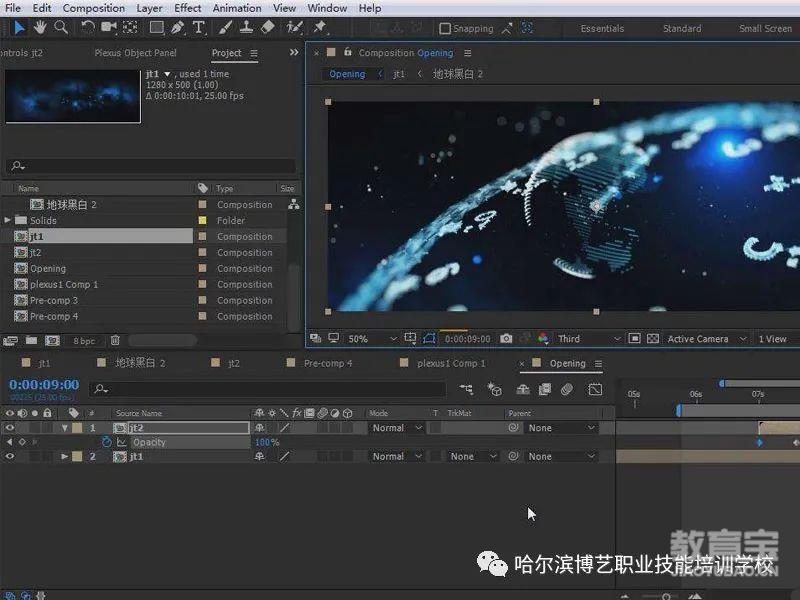
Task: Click the current time 0:00:09:00 in timeline
Action: (x=44, y=384)
